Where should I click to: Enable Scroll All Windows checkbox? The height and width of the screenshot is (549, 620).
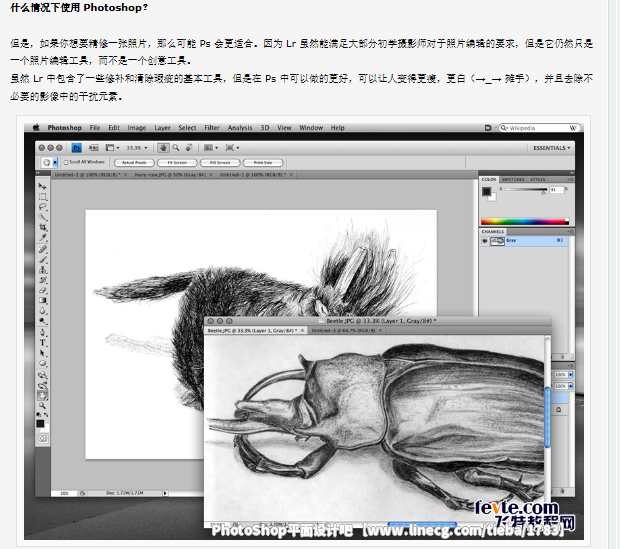pos(66,162)
